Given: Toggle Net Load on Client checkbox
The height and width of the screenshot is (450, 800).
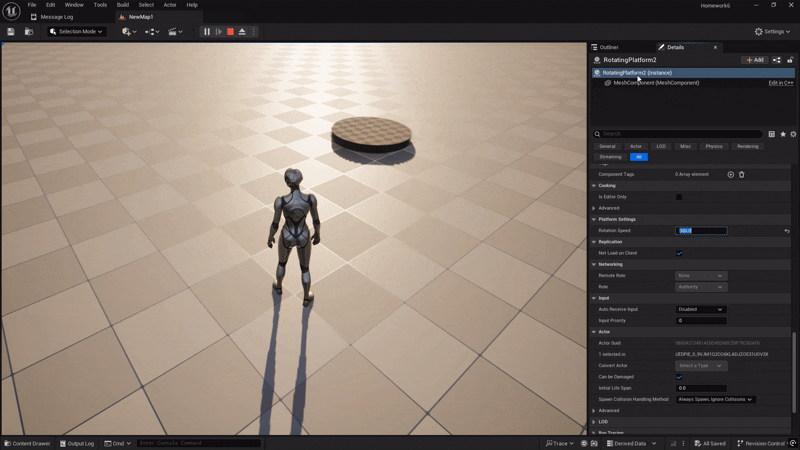Looking at the screenshot, I should (679, 253).
